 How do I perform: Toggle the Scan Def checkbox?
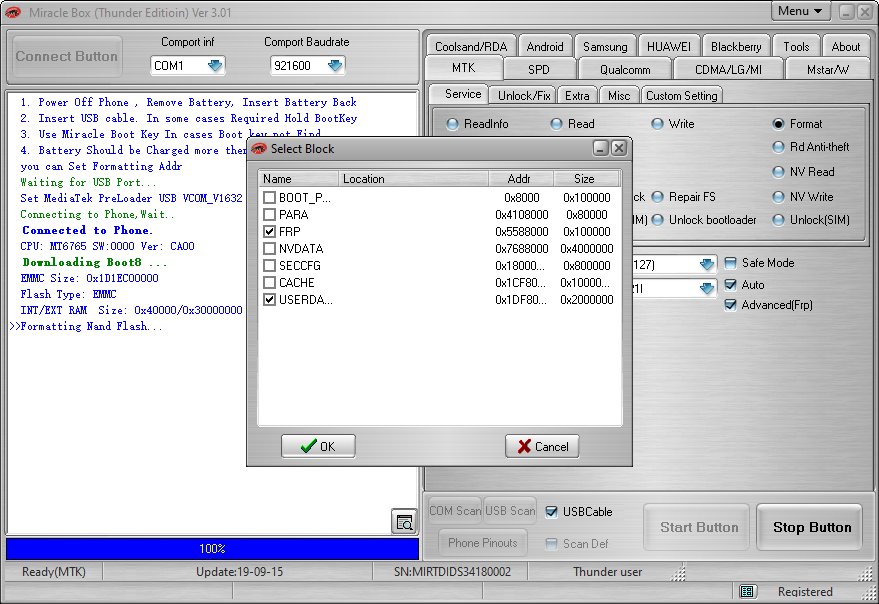pos(552,544)
